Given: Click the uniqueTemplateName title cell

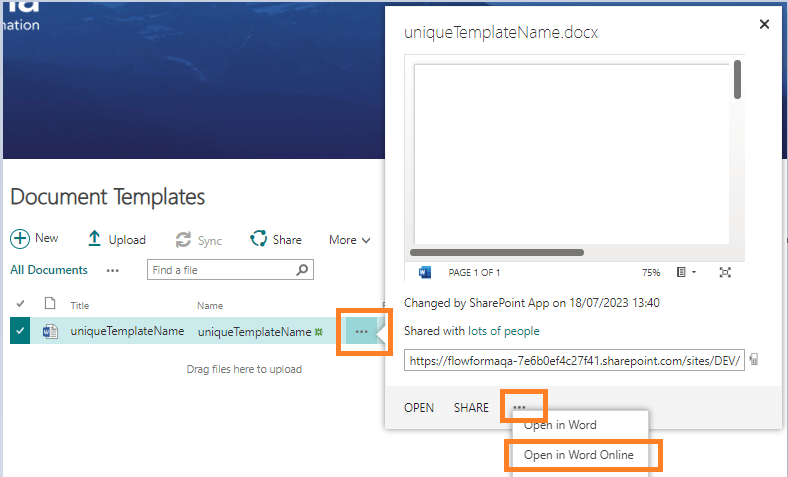Looking at the screenshot, I should [127, 331].
